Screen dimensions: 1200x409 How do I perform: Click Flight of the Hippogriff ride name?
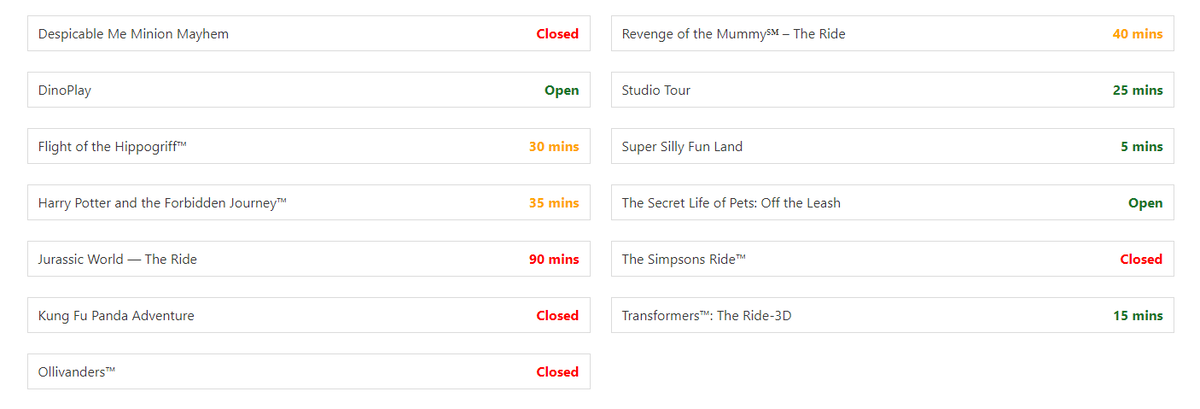coord(113,147)
